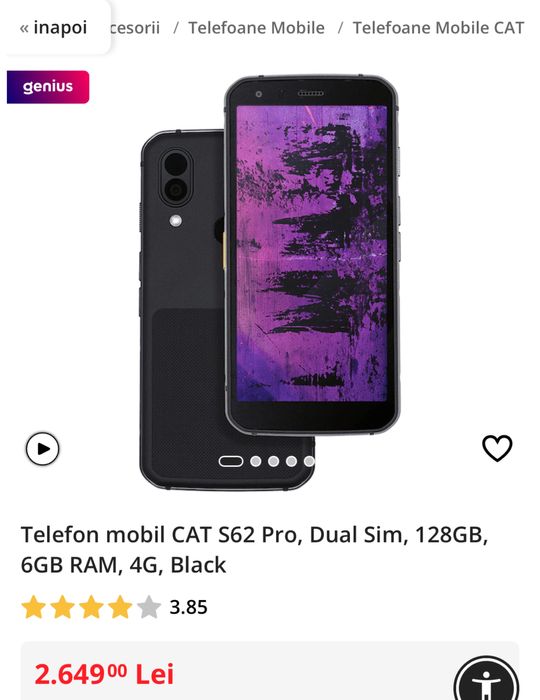The image size is (540, 700).
Task: Click the first gold rating star
Action: 33,607
